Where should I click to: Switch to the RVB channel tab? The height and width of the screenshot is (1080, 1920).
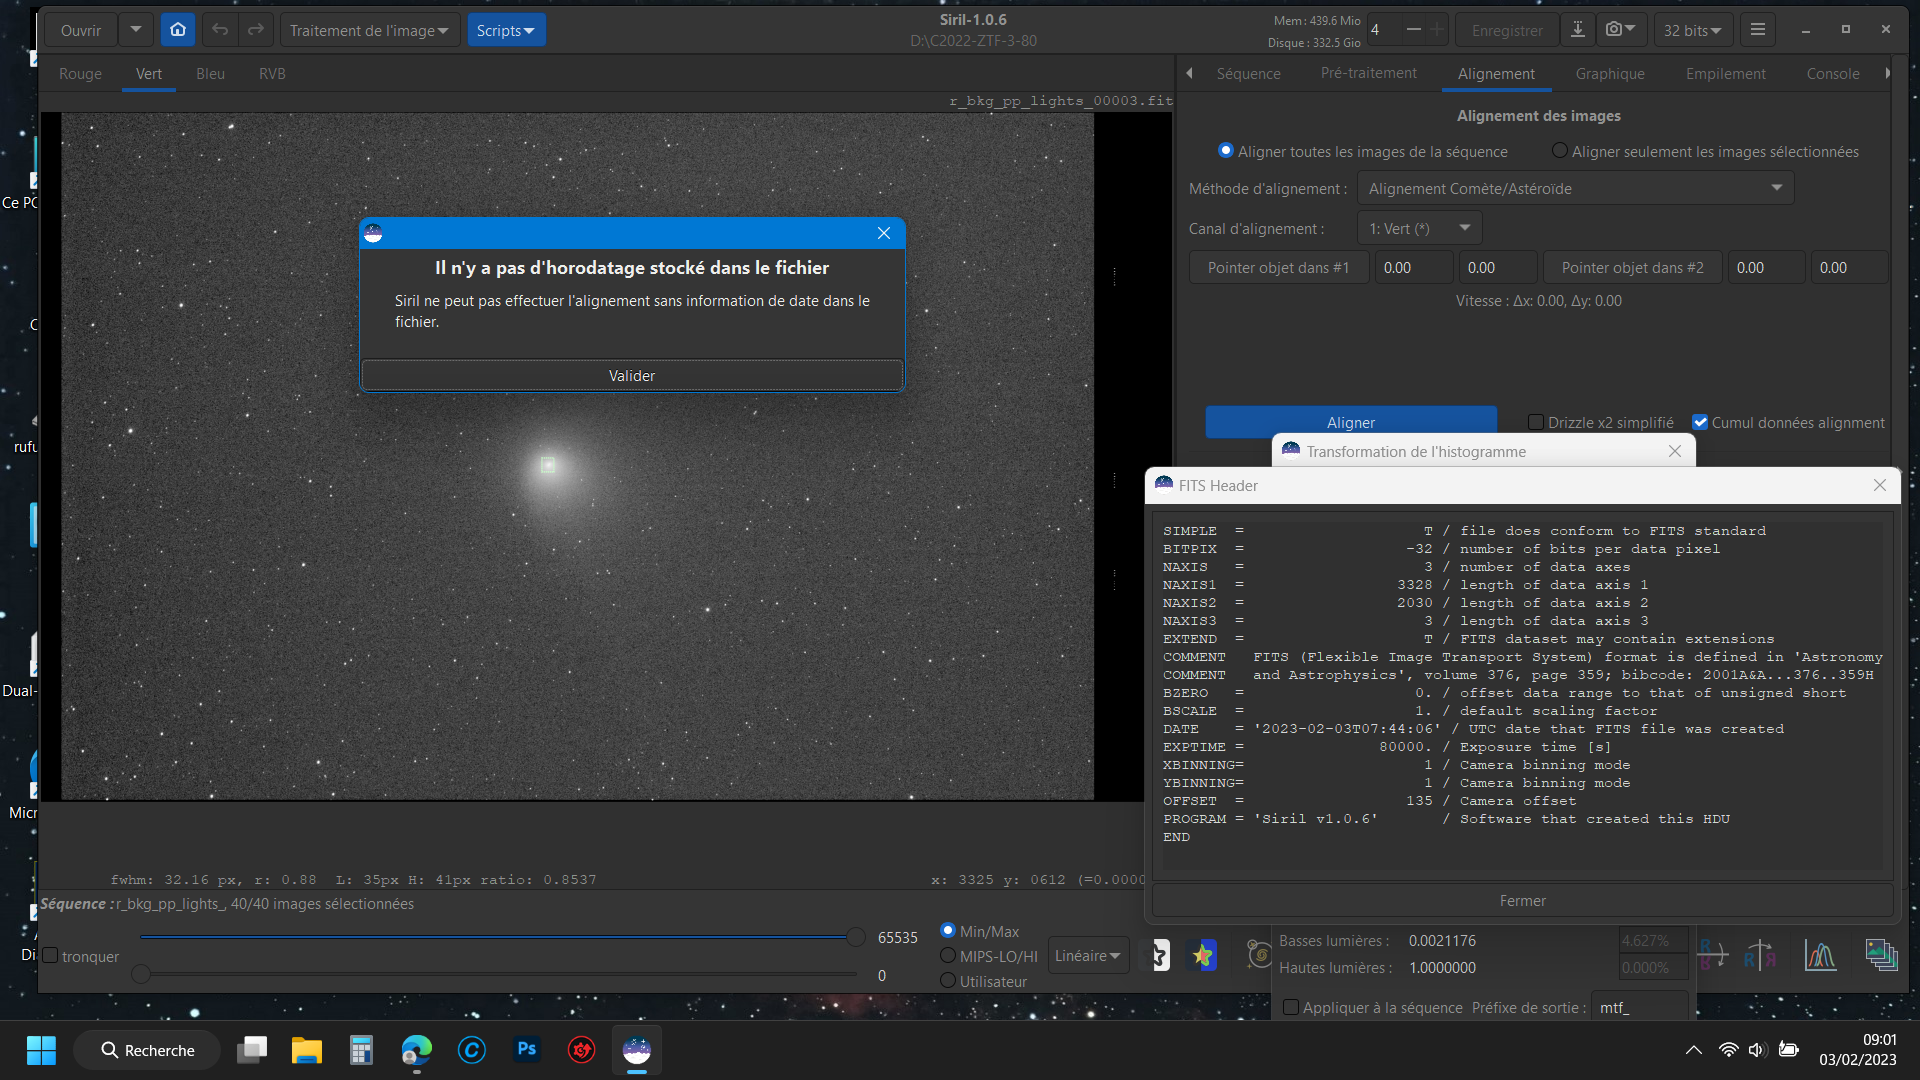[x=272, y=74]
